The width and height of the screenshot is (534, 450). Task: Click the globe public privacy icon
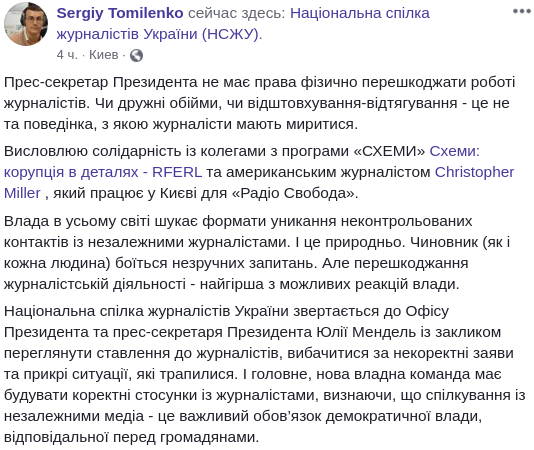coord(136,55)
